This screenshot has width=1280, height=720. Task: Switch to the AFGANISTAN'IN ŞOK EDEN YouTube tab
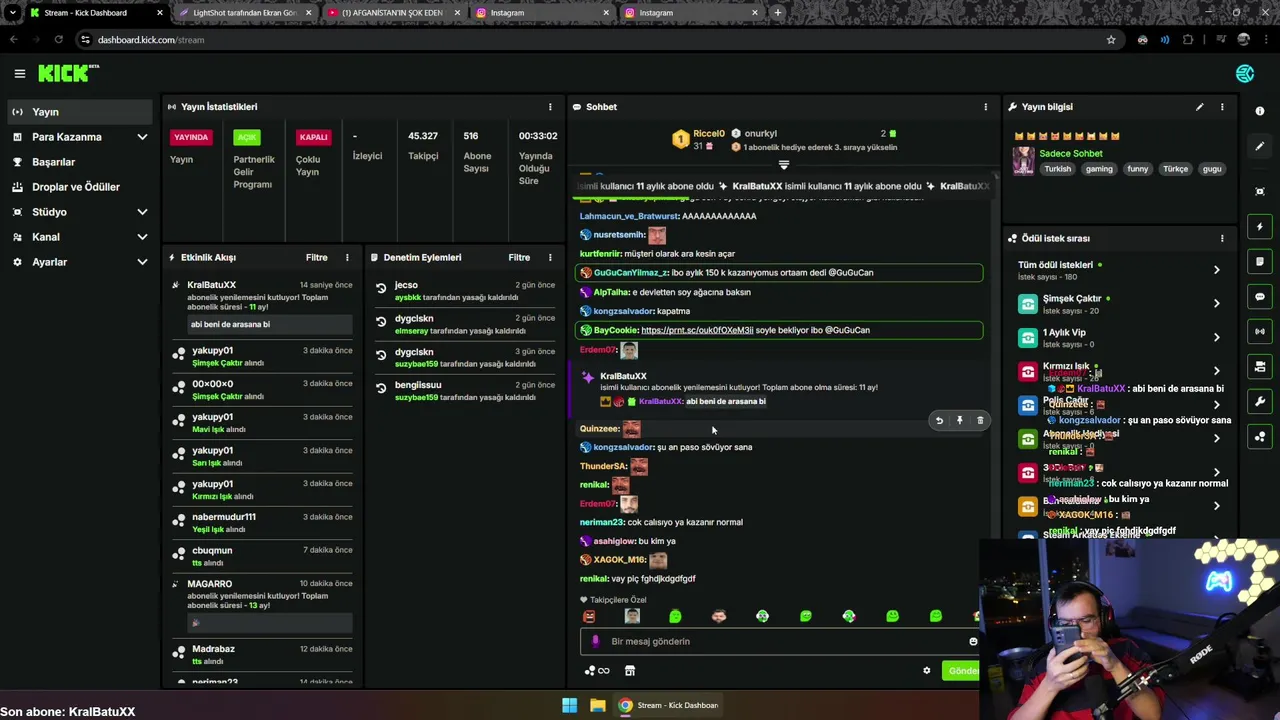click(x=393, y=13)
